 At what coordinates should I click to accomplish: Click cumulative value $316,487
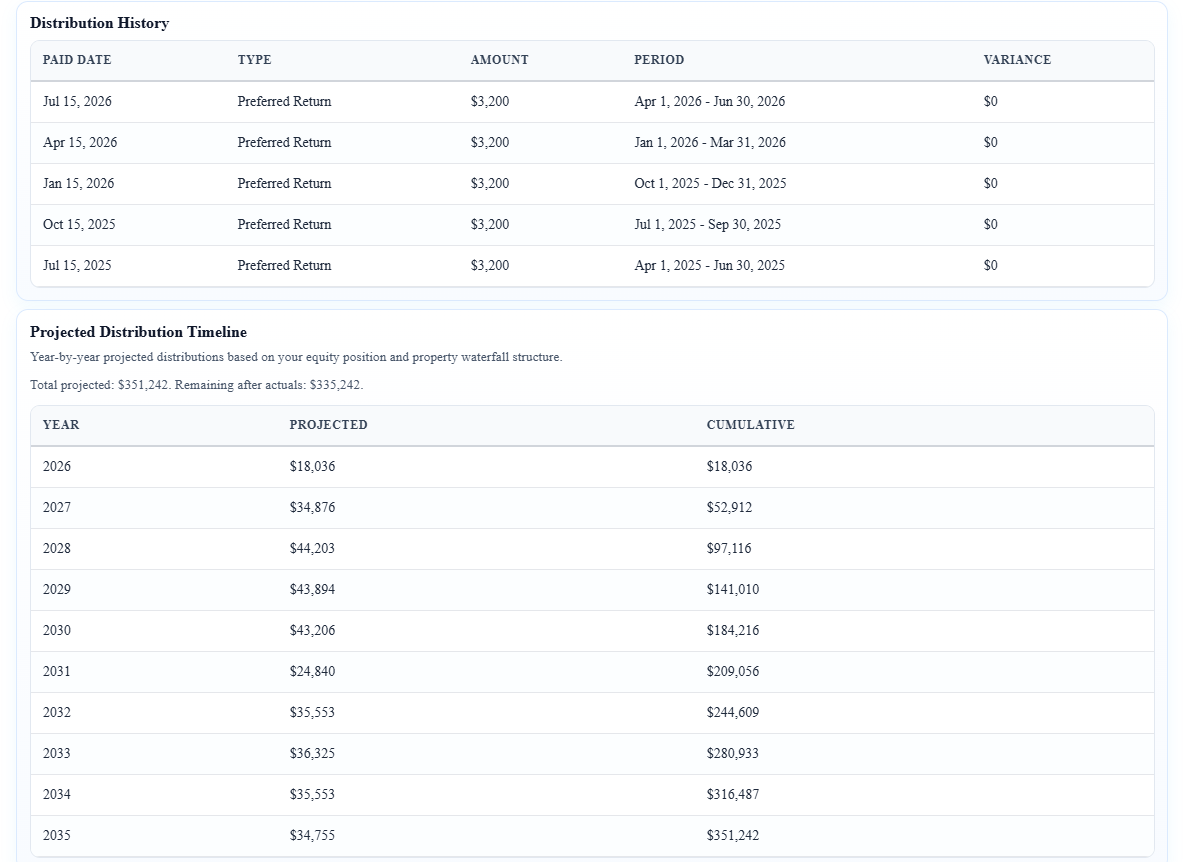coord(733,794)
